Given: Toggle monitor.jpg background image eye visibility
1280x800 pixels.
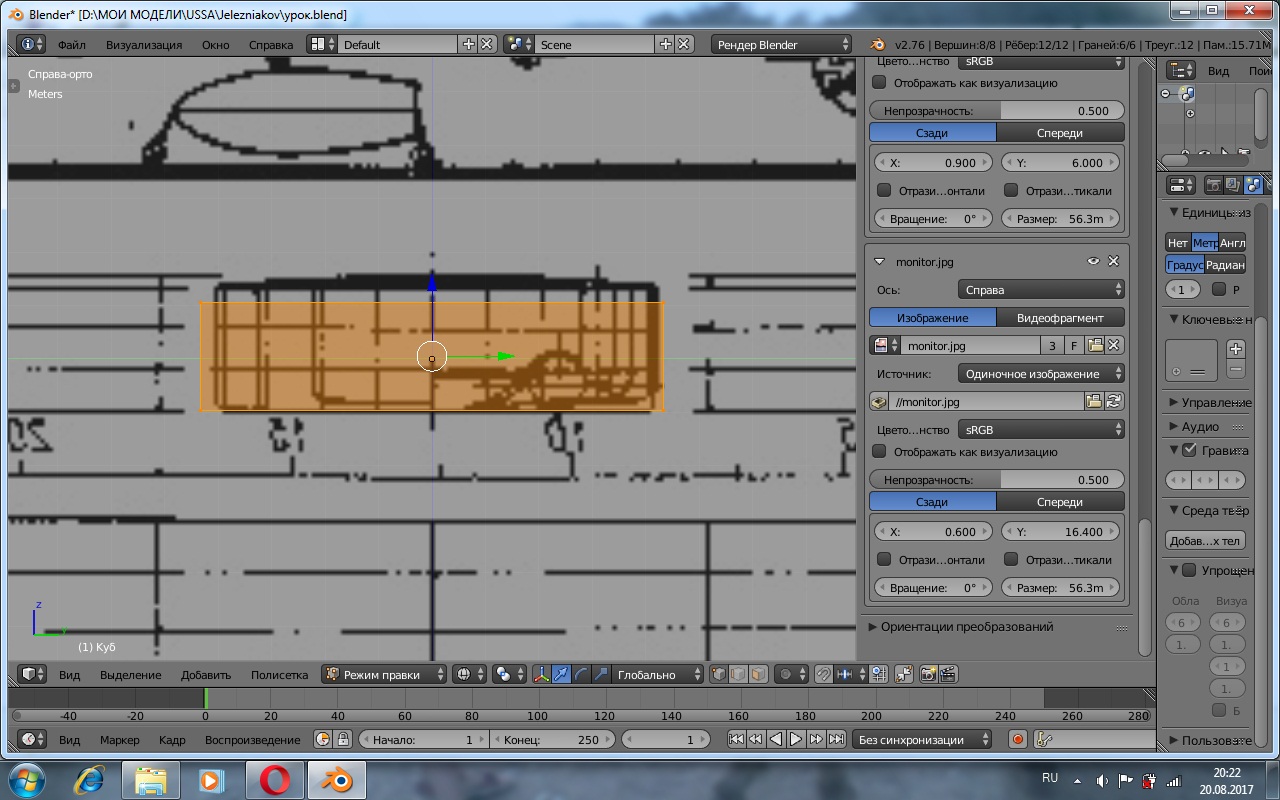Looking at the screenshot, I should 1093,261.
